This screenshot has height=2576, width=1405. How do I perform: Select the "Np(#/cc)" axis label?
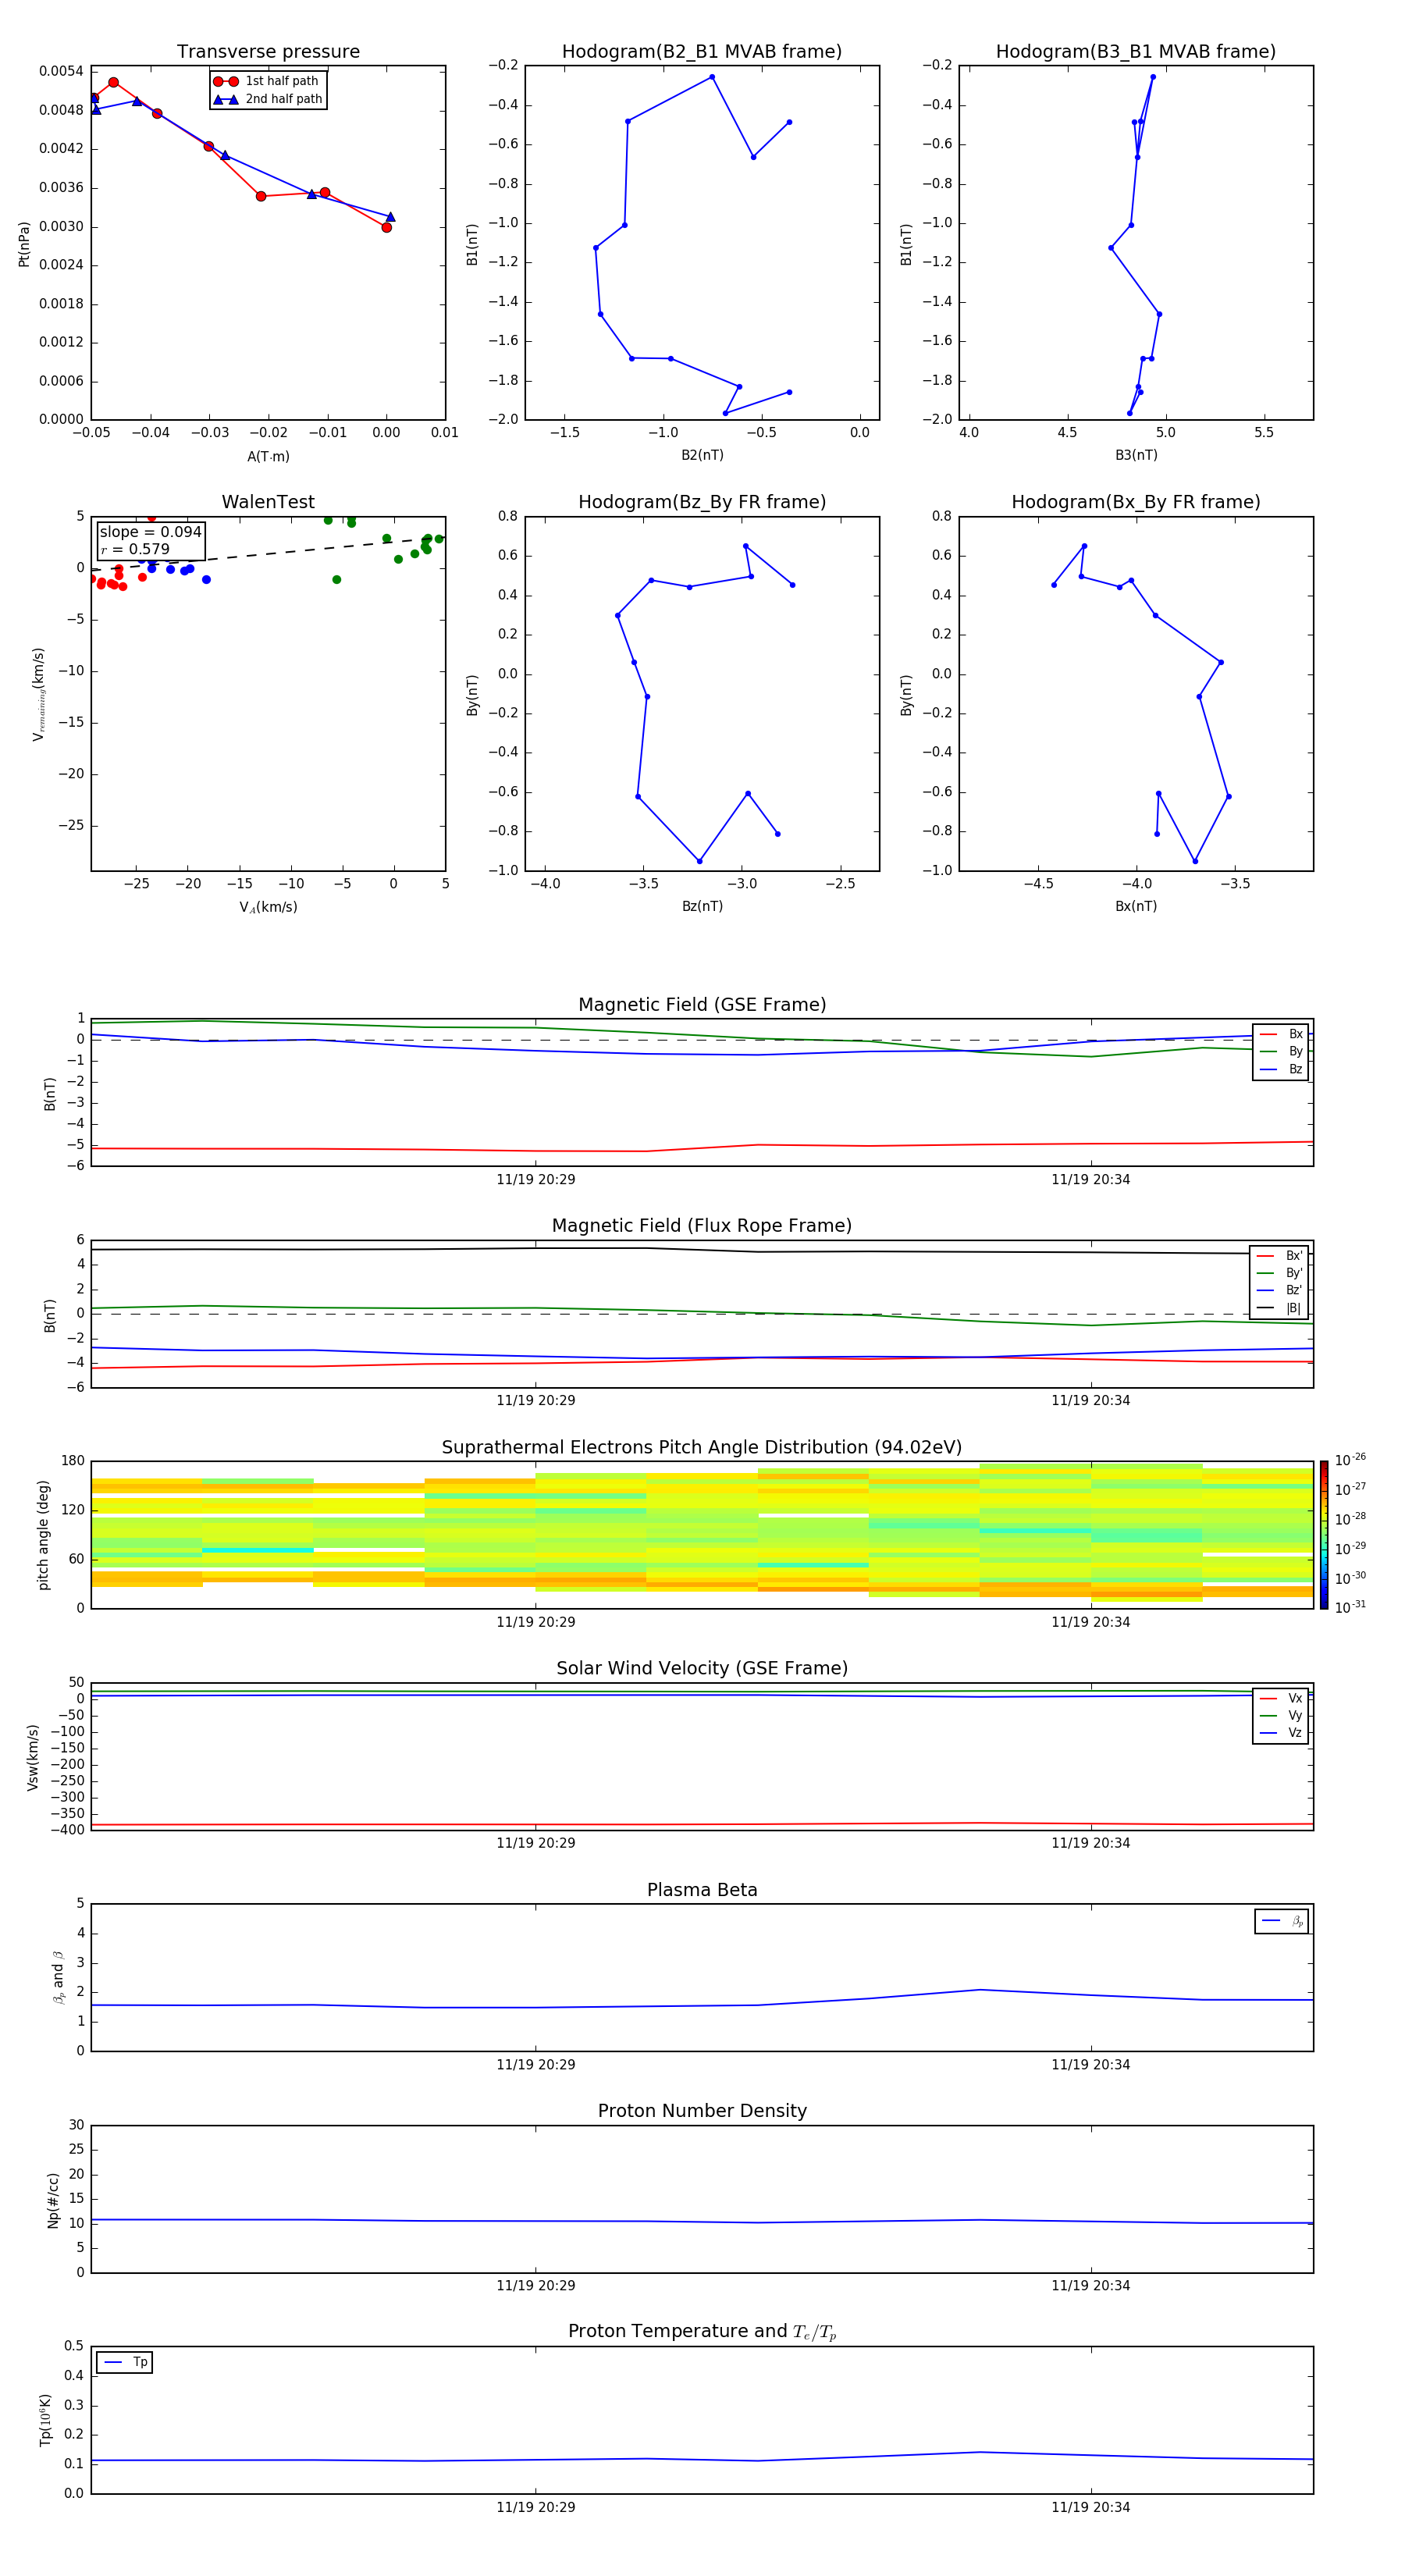point(53,2200)
